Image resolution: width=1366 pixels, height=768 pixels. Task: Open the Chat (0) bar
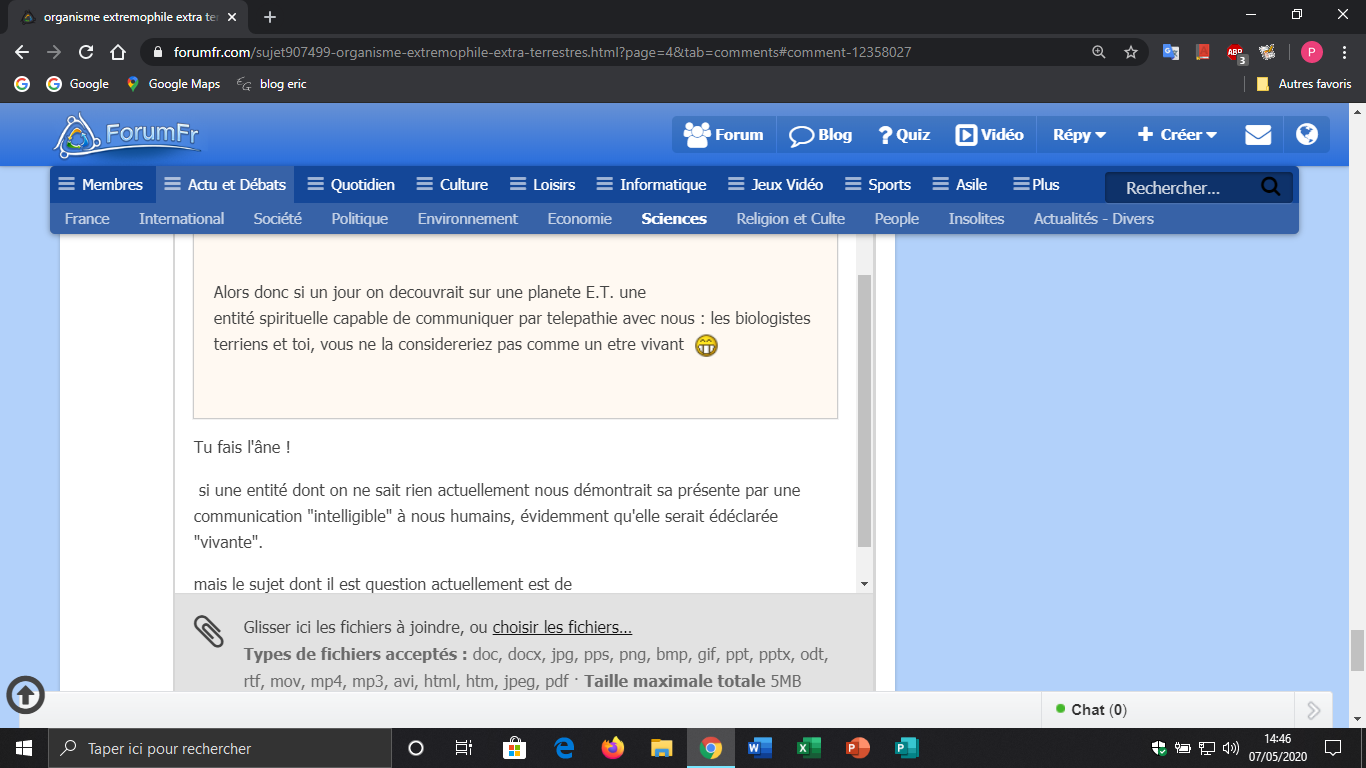[1168, 710]
